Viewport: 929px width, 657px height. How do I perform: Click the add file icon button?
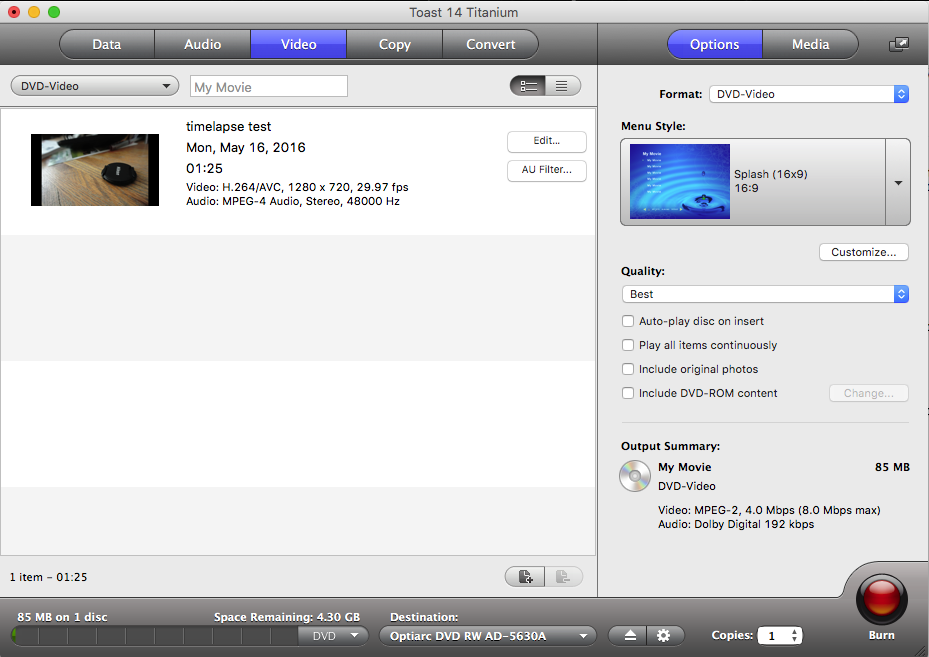coord(525,576)
